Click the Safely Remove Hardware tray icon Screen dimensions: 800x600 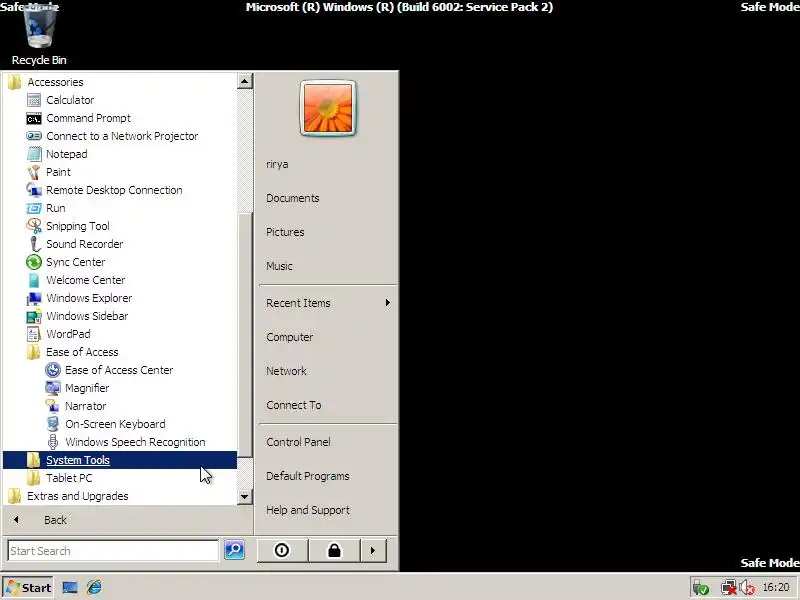coord(701,588)
